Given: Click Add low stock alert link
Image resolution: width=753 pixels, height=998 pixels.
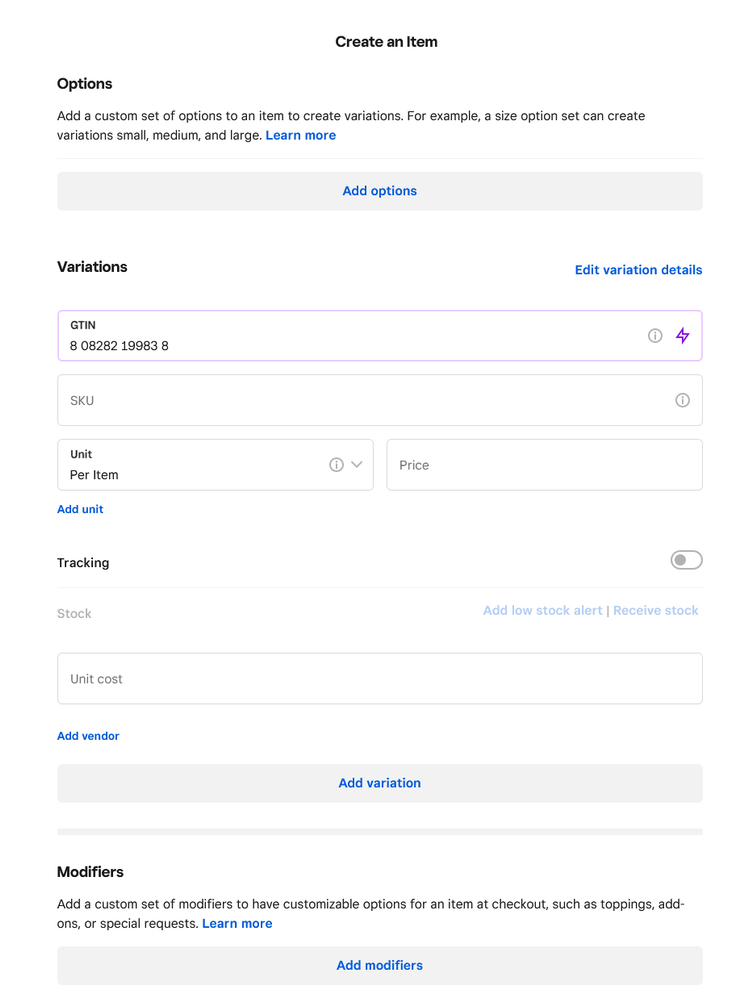Looking at the screenshot, I should 542,610.
